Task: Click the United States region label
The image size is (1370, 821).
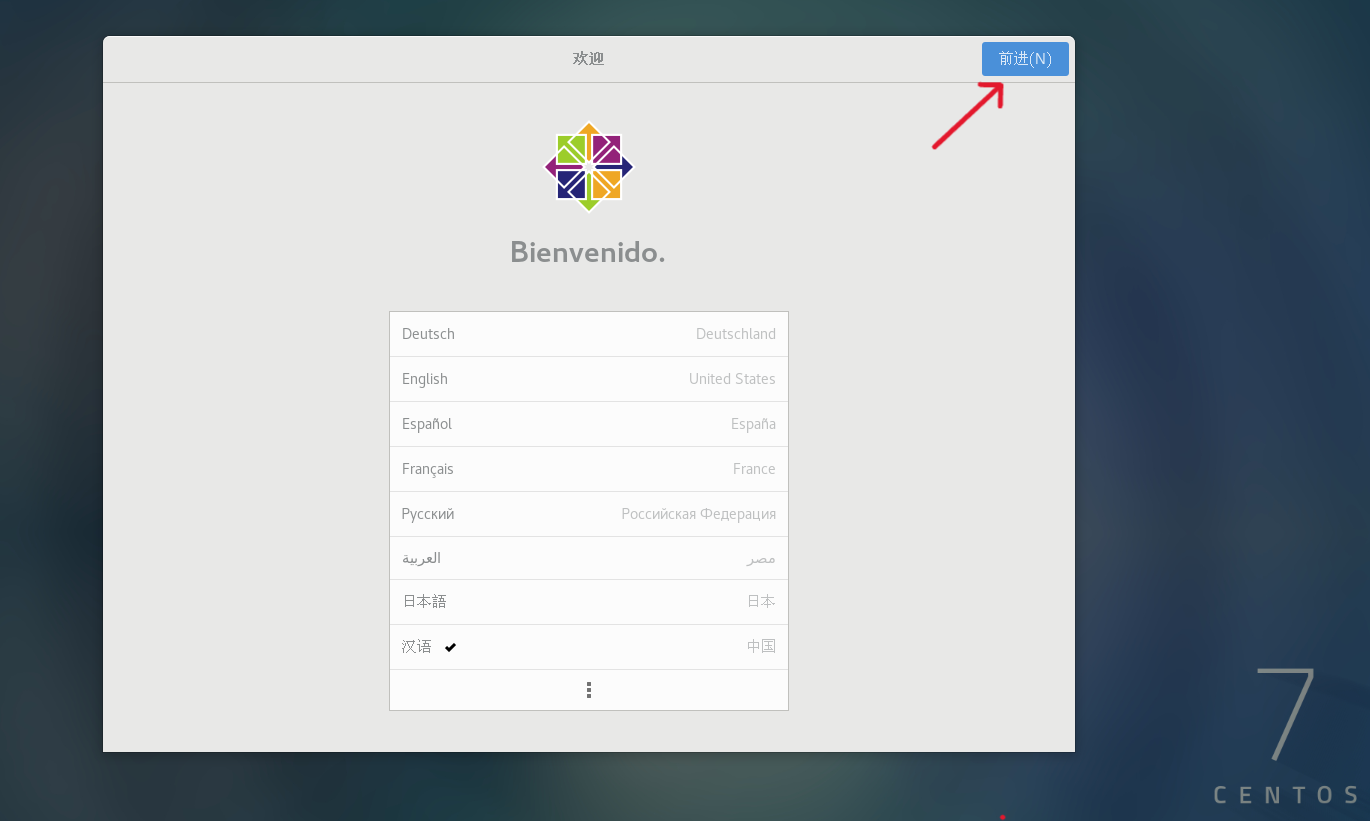Action: click(x=732, y=379)
